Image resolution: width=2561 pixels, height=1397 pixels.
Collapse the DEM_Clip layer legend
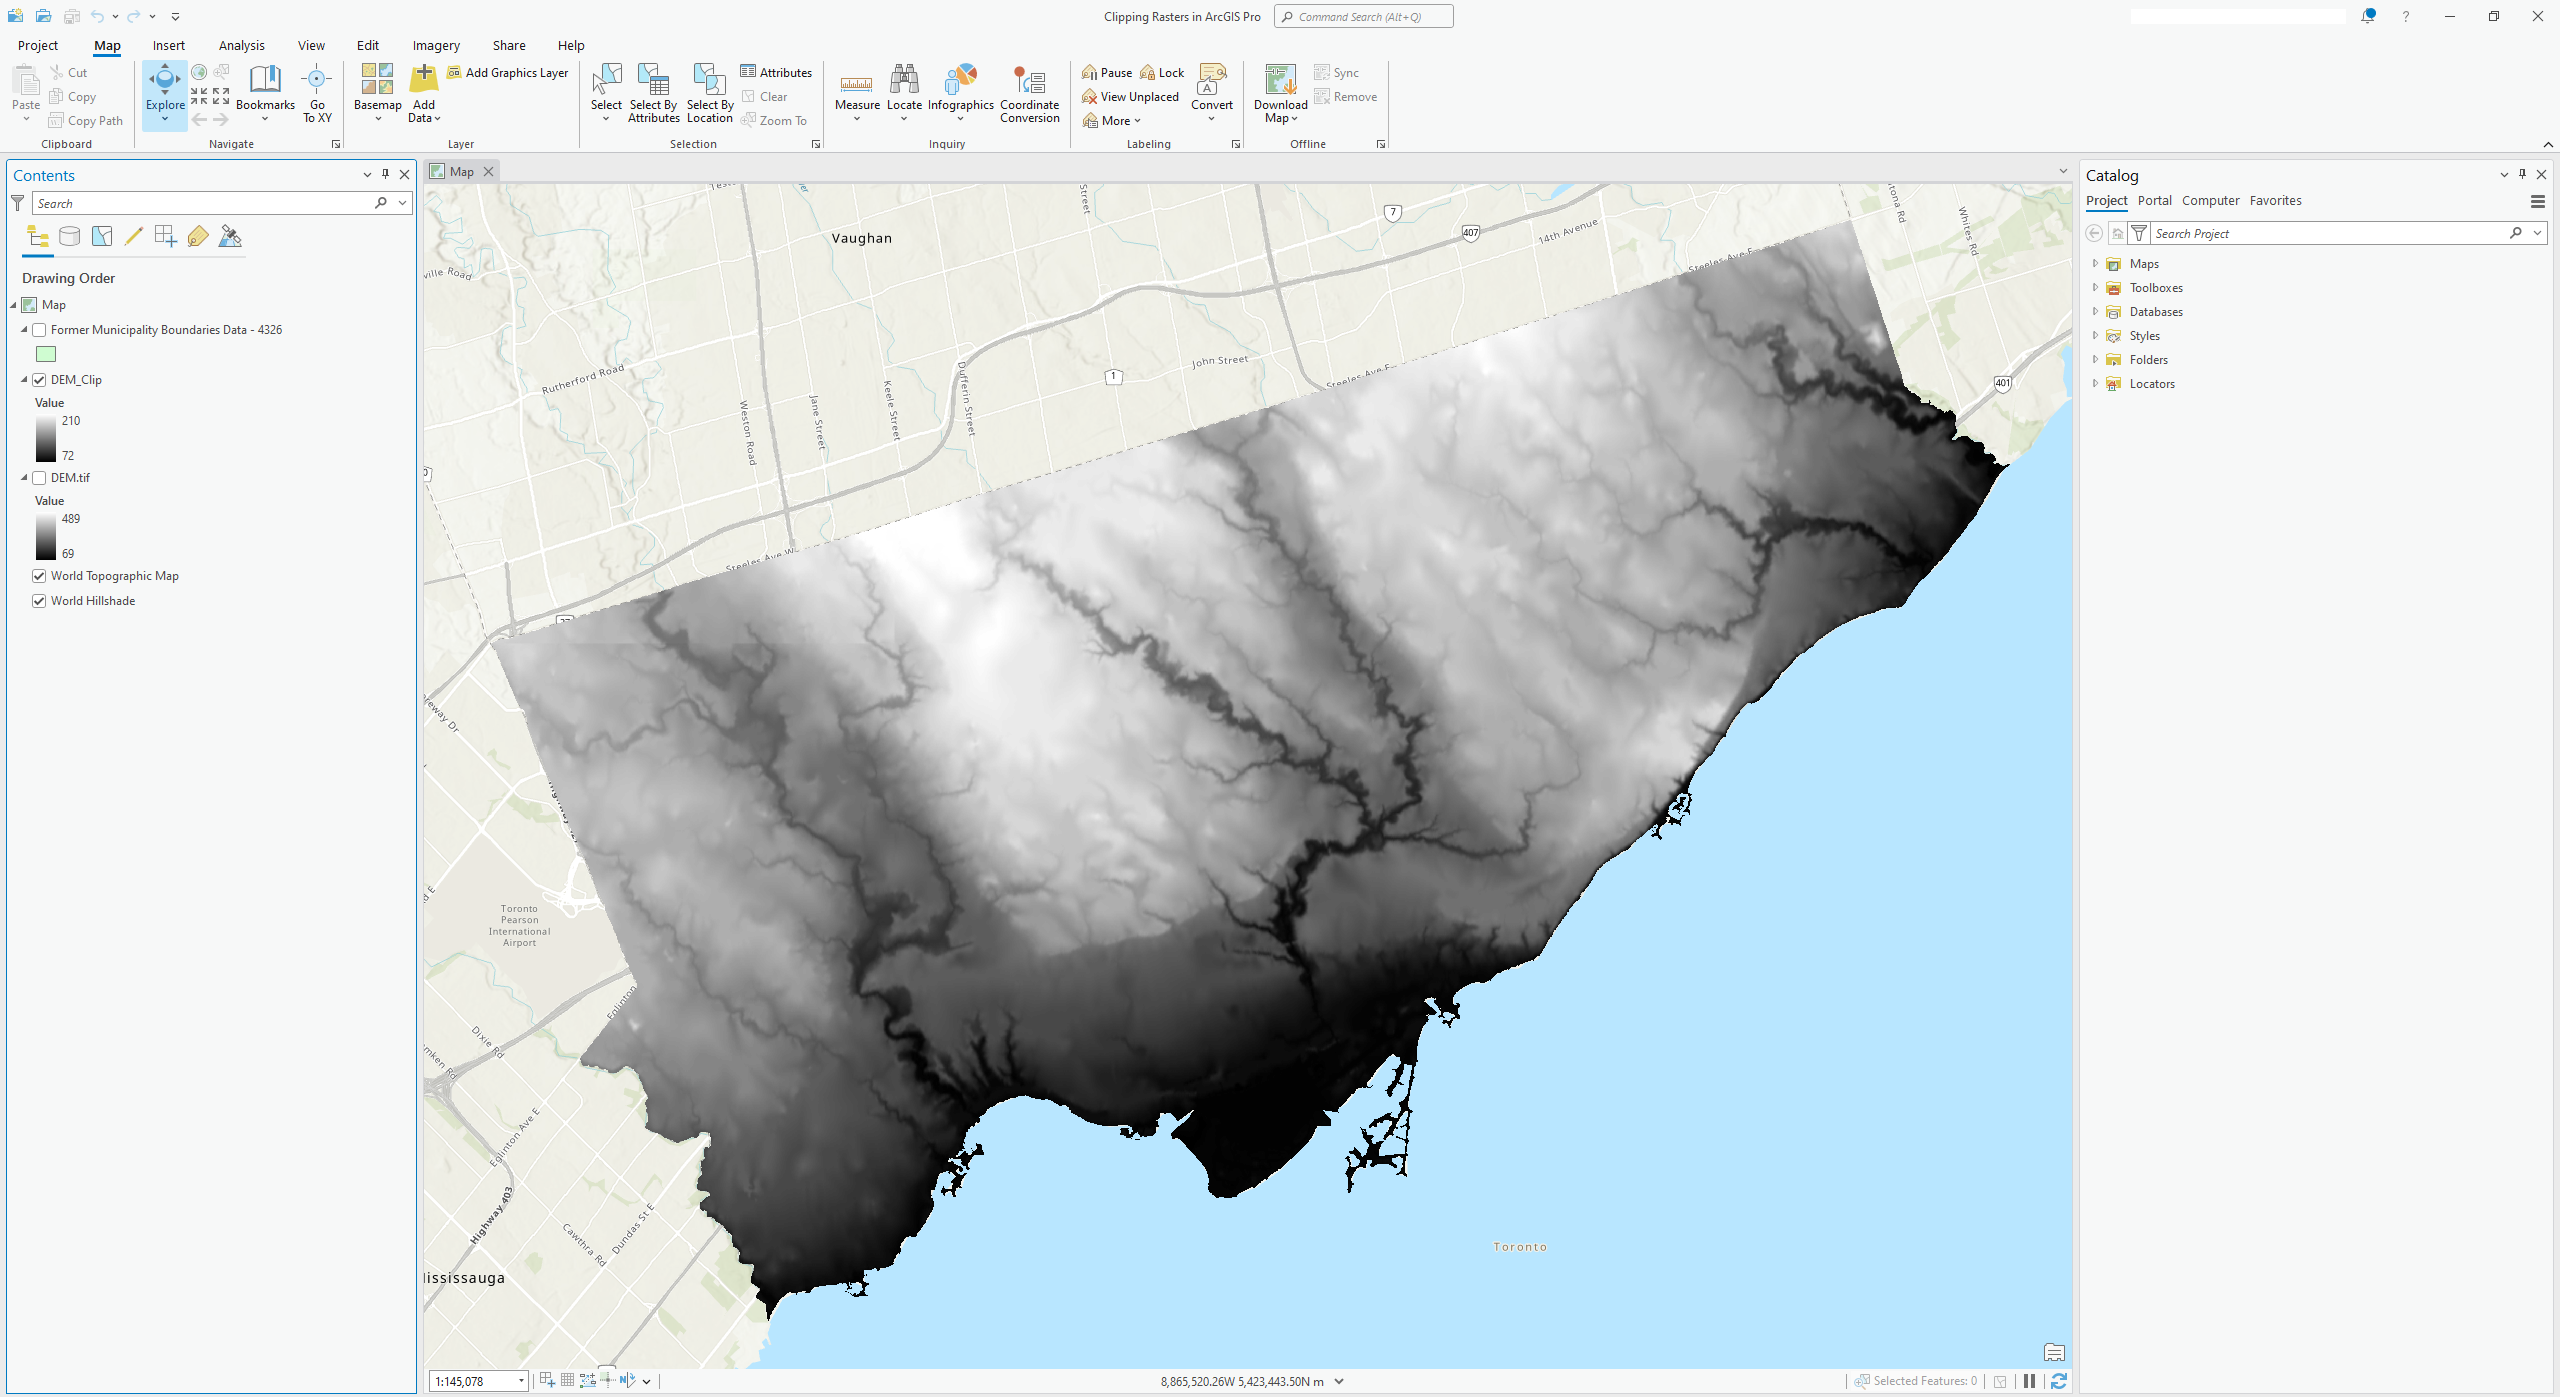23,380
